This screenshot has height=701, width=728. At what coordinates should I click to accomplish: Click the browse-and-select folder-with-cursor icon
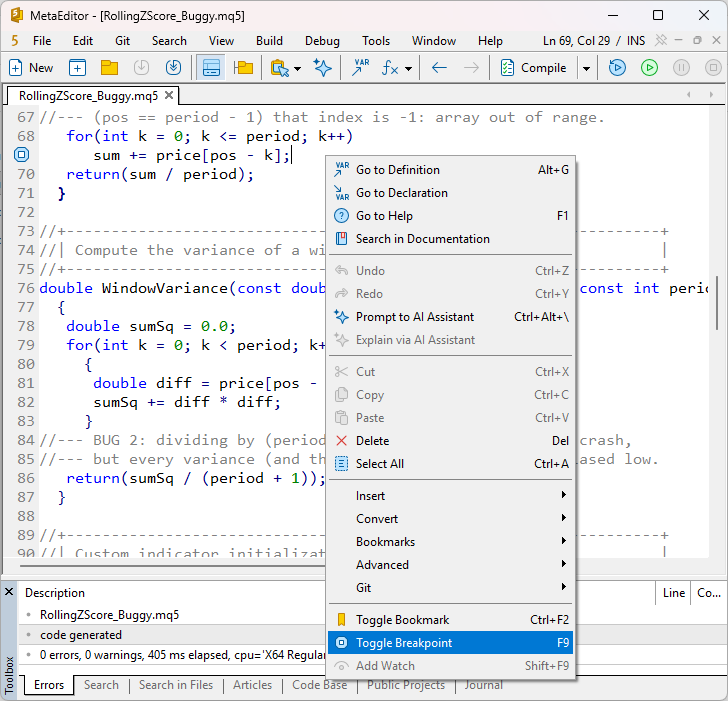[280, 68]
